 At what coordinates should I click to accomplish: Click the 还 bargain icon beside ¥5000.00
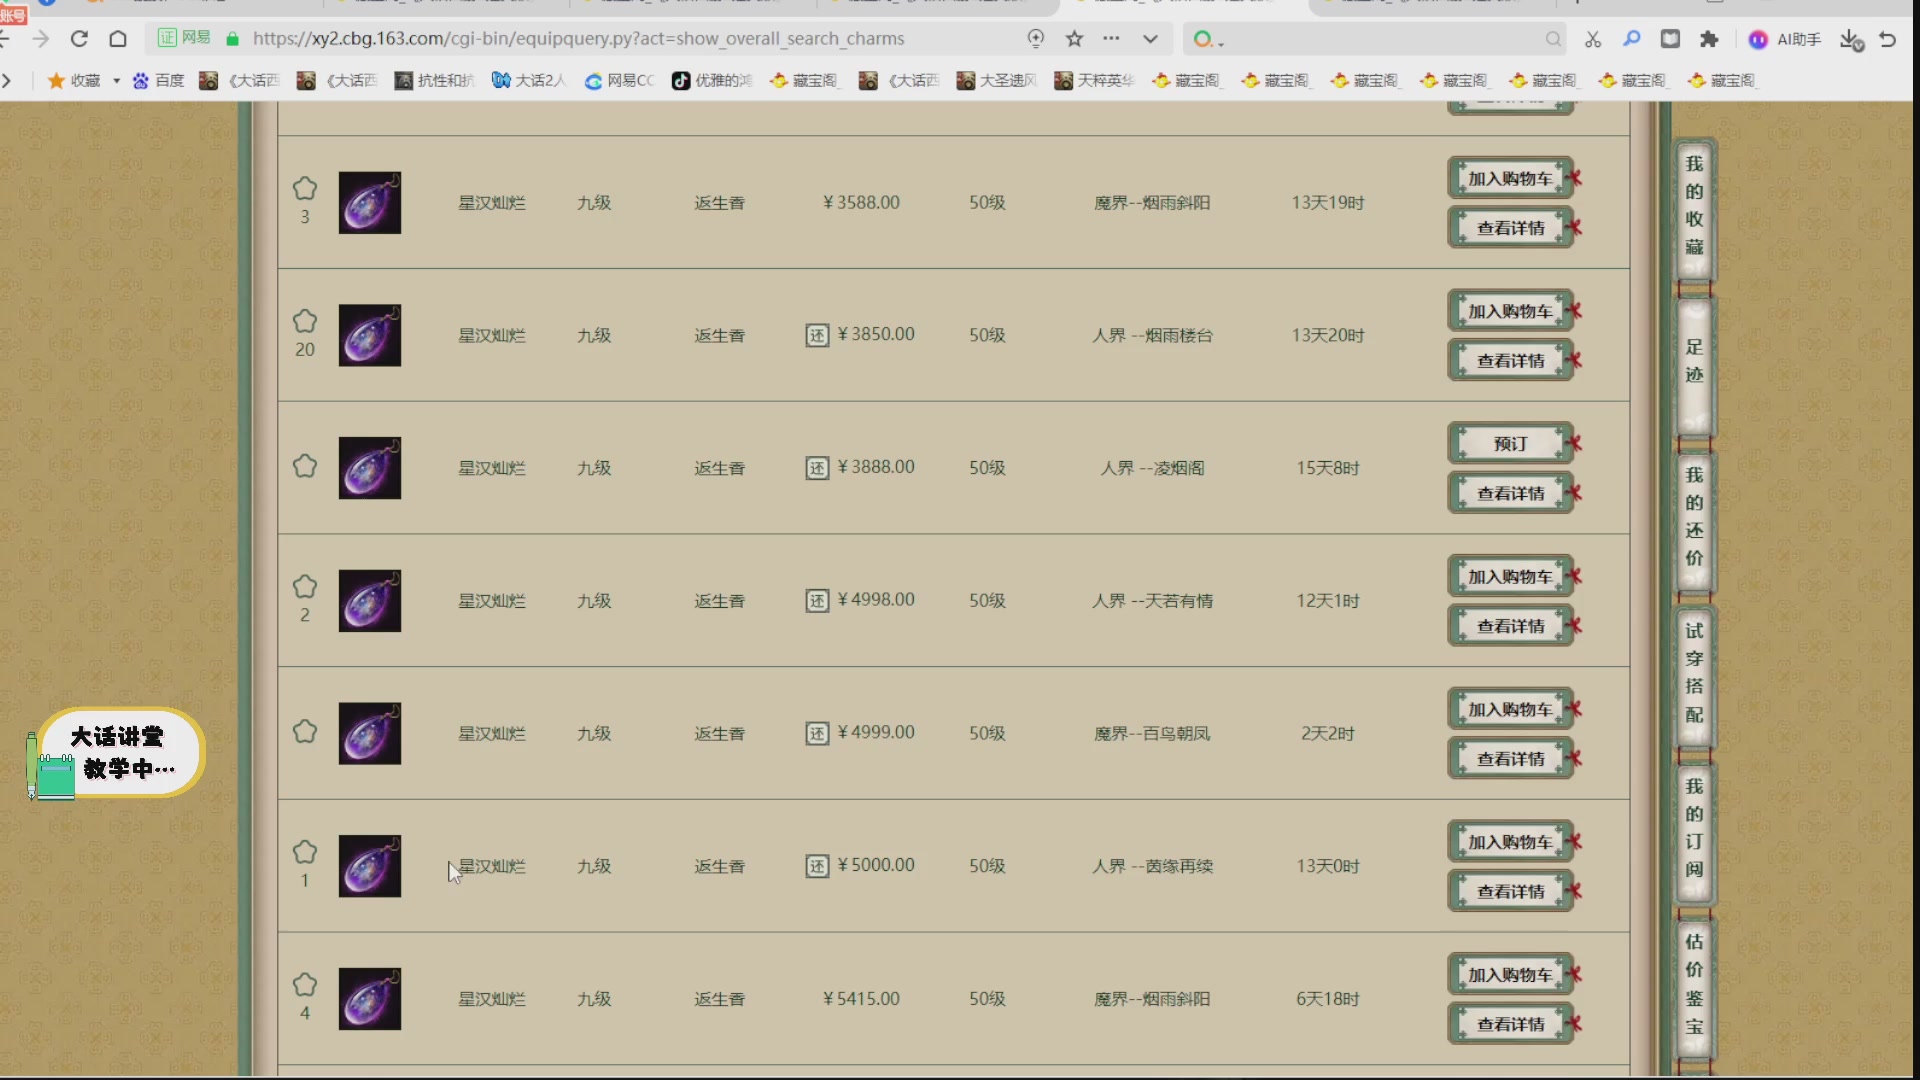[x=817, y=866]
